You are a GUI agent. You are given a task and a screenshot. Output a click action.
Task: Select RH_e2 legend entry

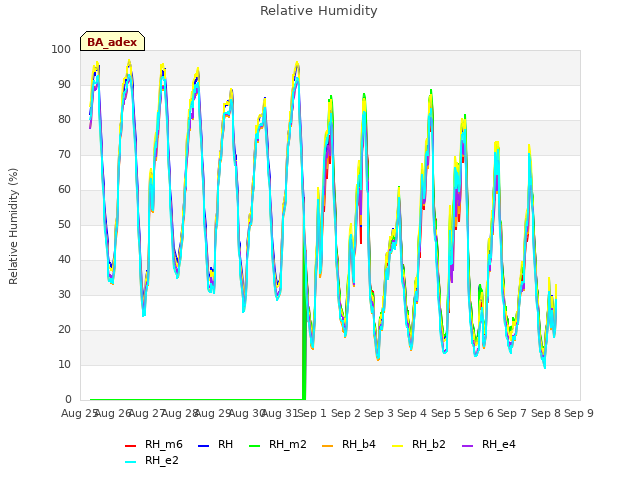[x=151, y=461]
